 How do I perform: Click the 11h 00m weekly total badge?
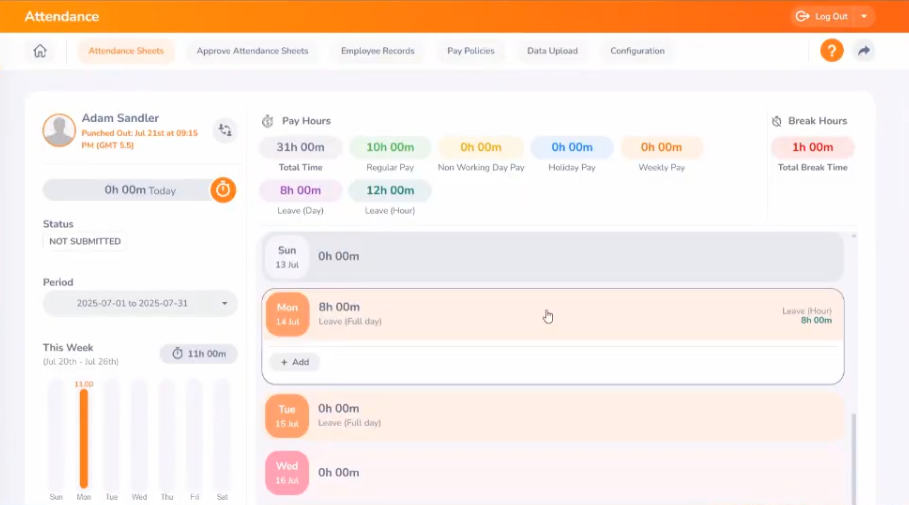click(x=198, y=353)
